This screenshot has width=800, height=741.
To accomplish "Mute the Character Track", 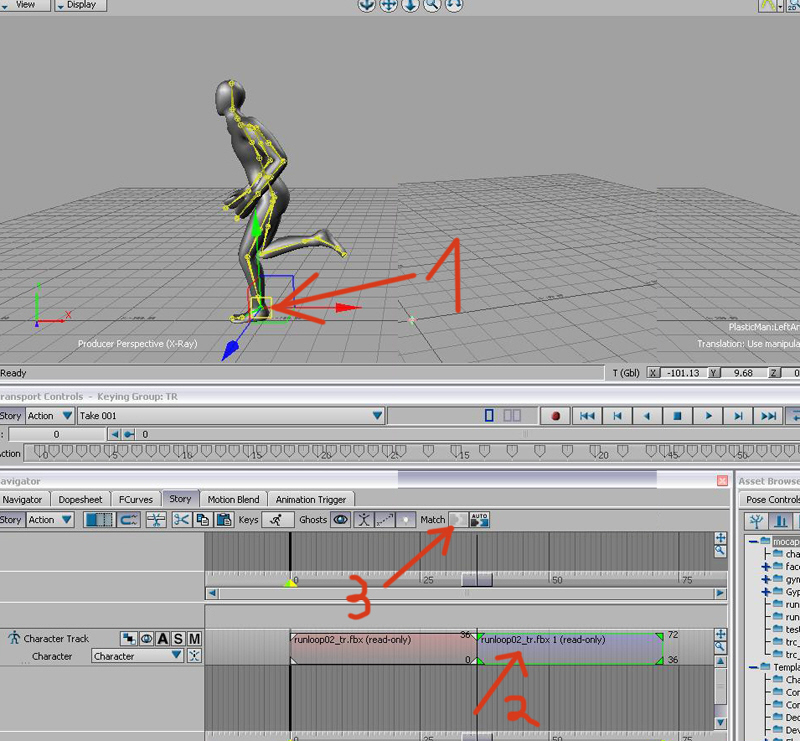I will point(194,639).
